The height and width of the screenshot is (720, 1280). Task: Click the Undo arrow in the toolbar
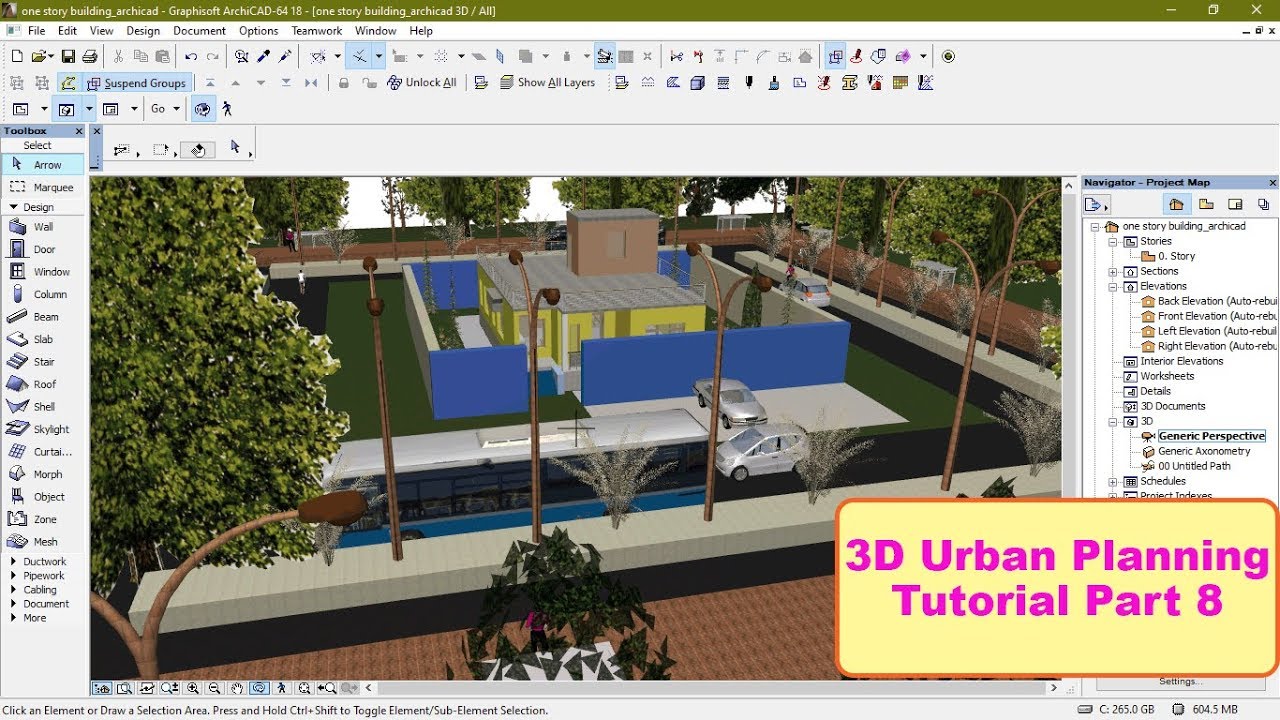pyautogui.click(x=190, y=57)
